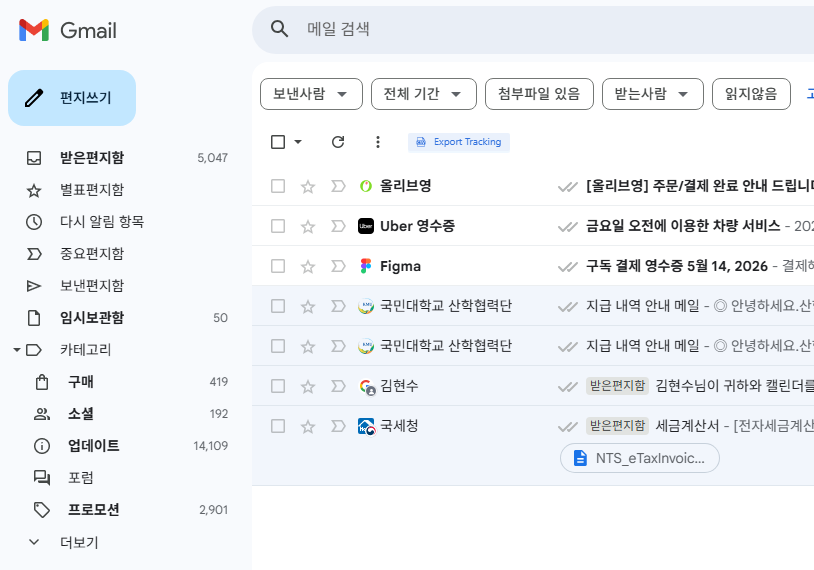Open the NTS_eTaxInvoic... attachment chip
The height and width of the screenshot is (570, 814).
(640, 458)
